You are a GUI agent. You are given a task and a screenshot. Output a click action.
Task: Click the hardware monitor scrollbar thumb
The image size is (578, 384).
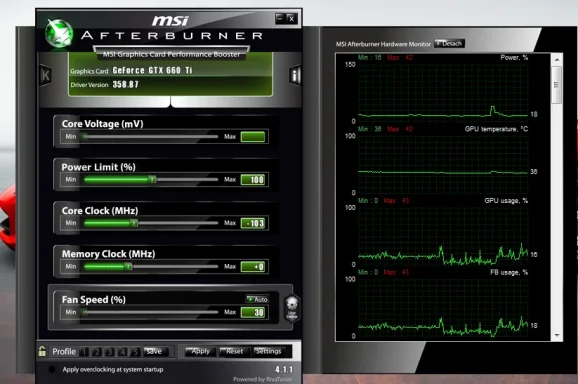tap(557, 85)
